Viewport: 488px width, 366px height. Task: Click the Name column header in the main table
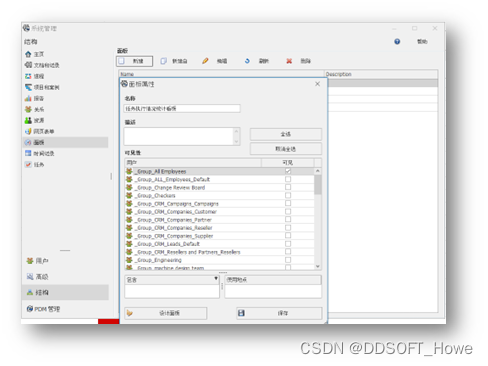tap(221, 74)
